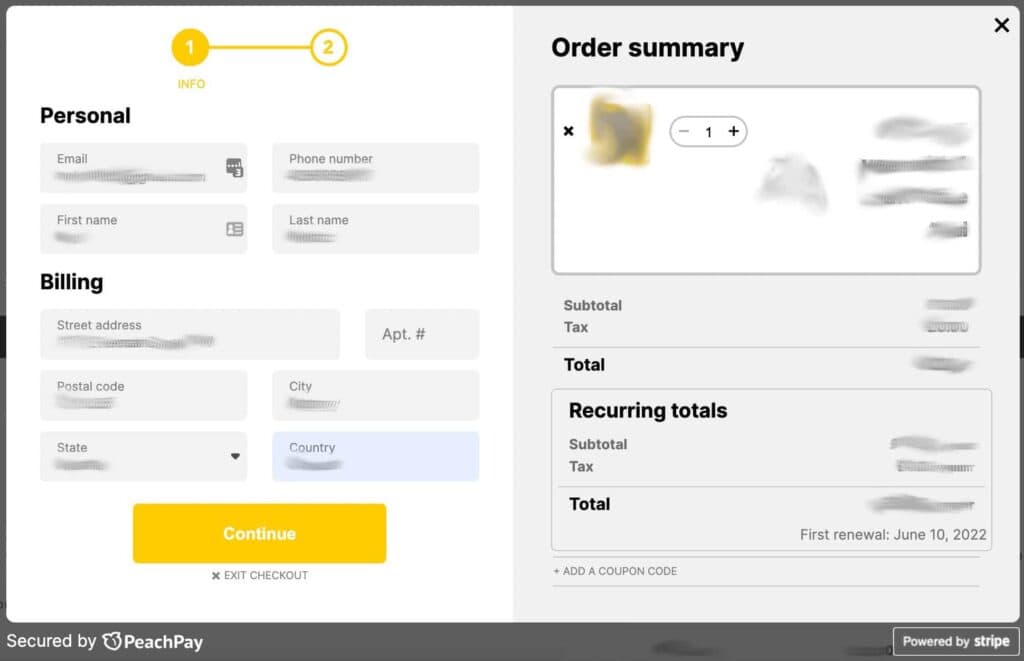Increase quantity with the plus button
The height and width of the screenshot is (661, 1024).
click(x=733, y=132)
